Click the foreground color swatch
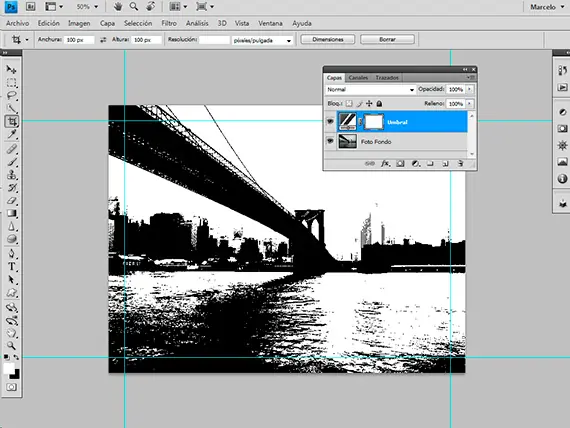The height and width of the screenshot is (428, 570). coord(8,368)
